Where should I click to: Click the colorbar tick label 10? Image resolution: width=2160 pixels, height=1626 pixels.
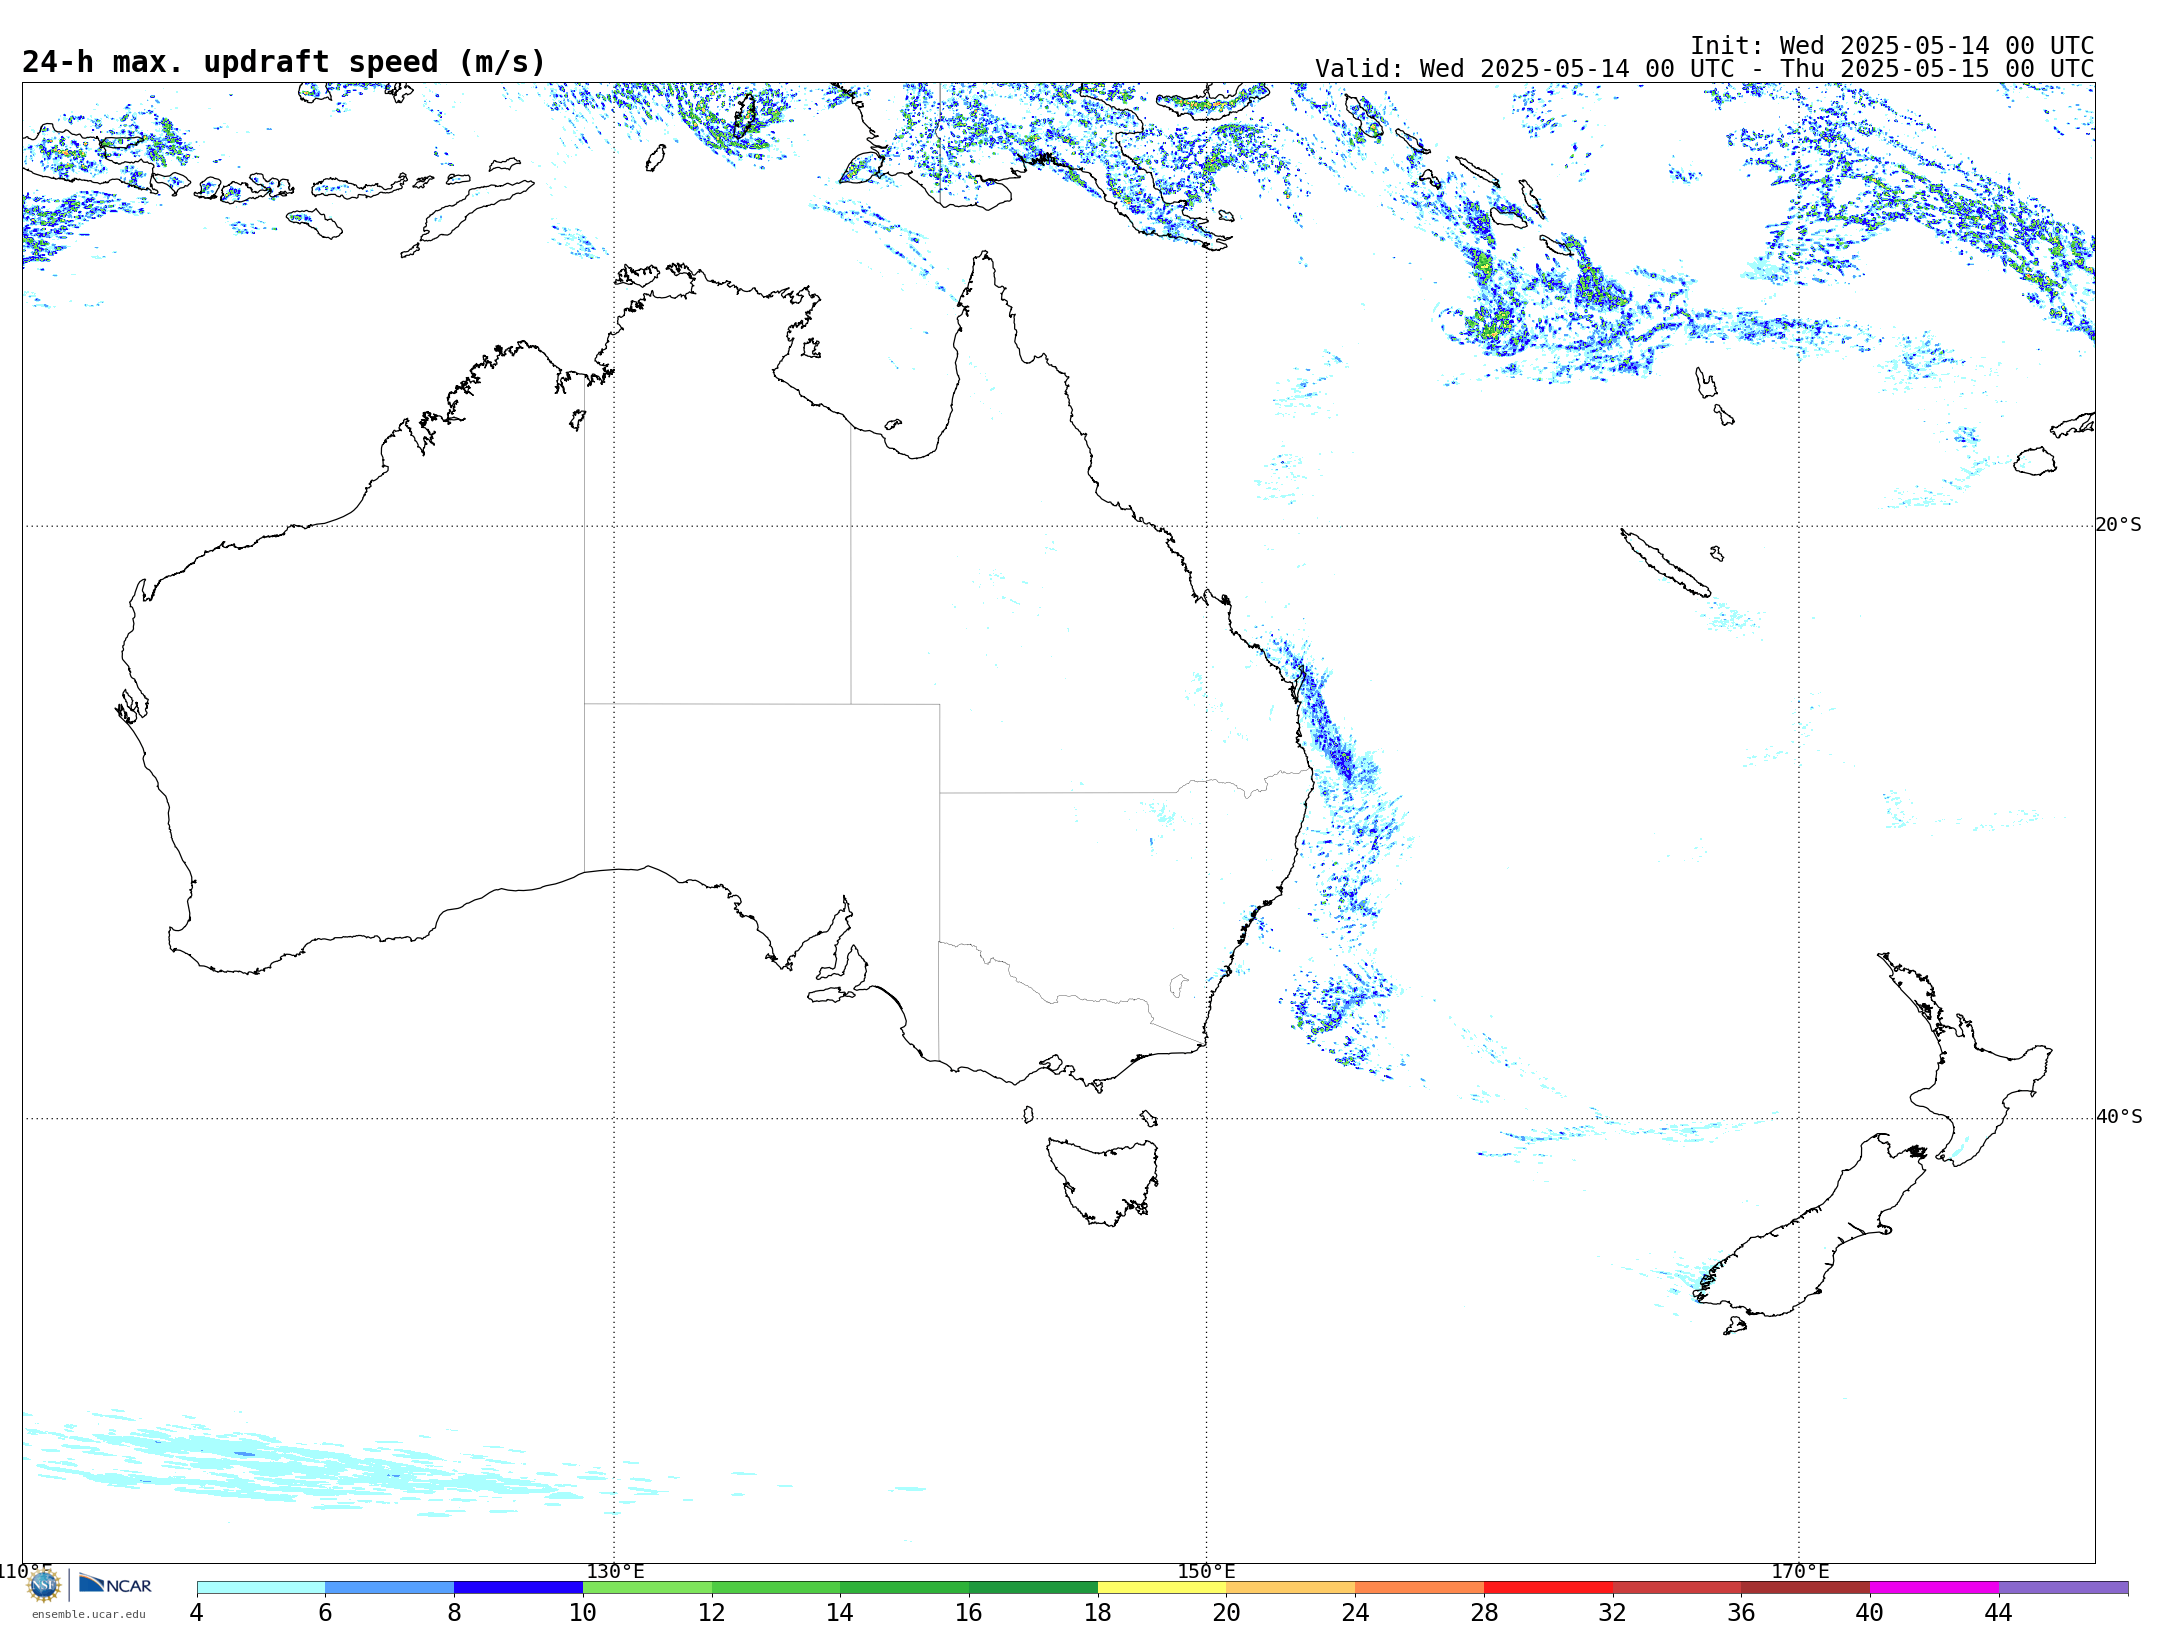tap(583, 1612)
